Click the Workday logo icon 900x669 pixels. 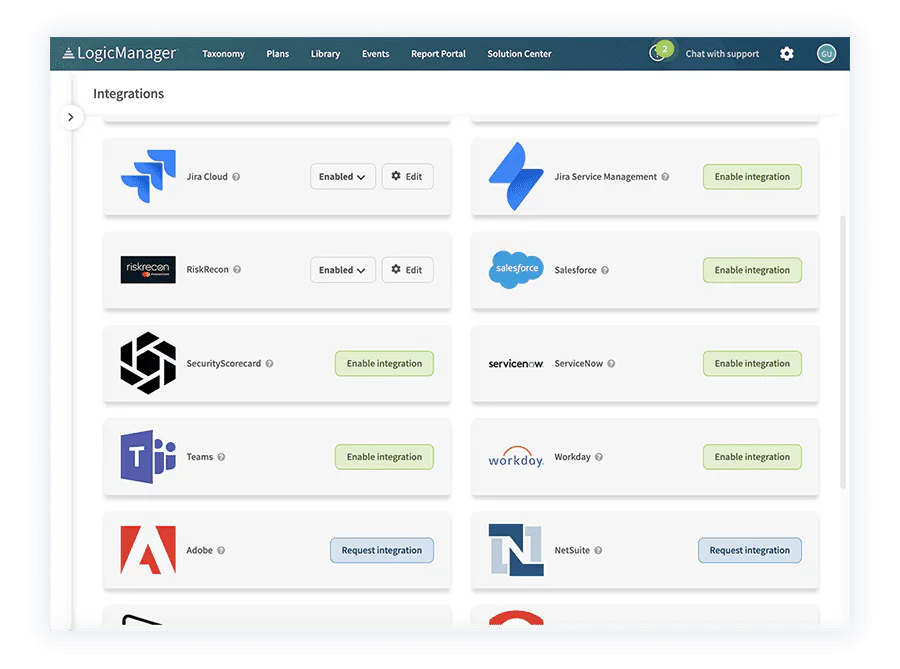coord(515,457)
